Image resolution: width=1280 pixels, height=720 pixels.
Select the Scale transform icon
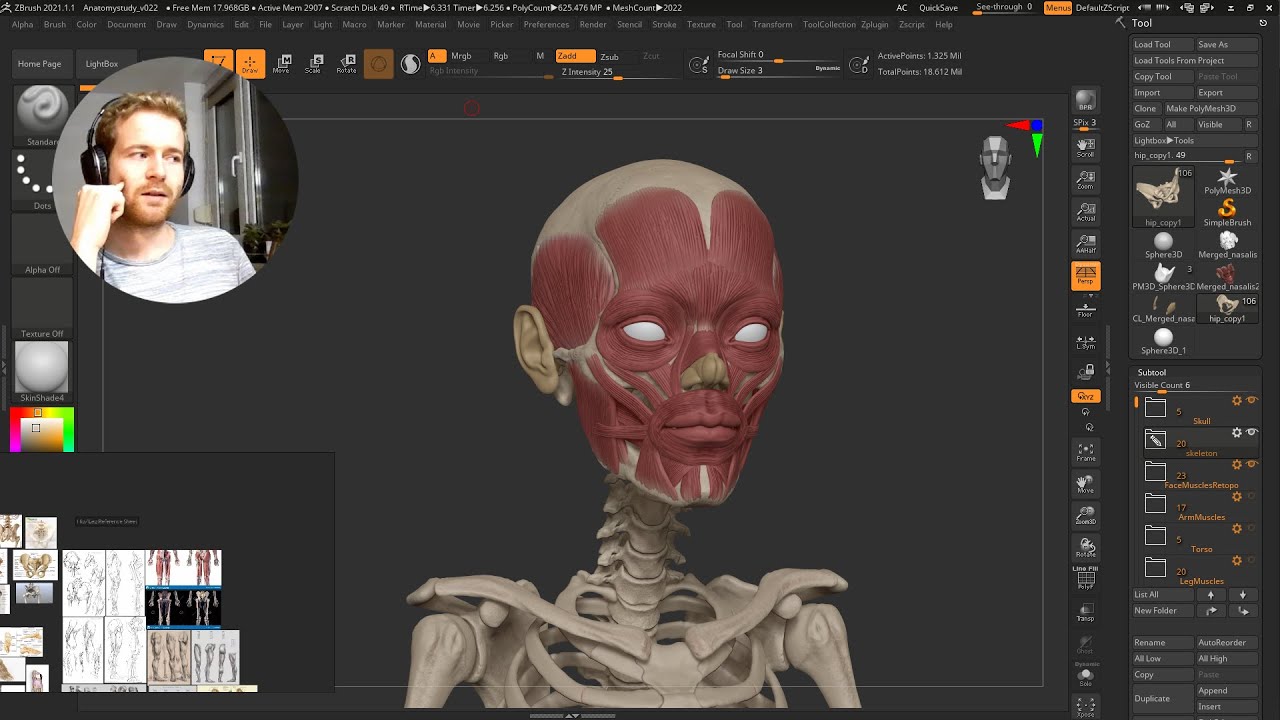(313, 64)
